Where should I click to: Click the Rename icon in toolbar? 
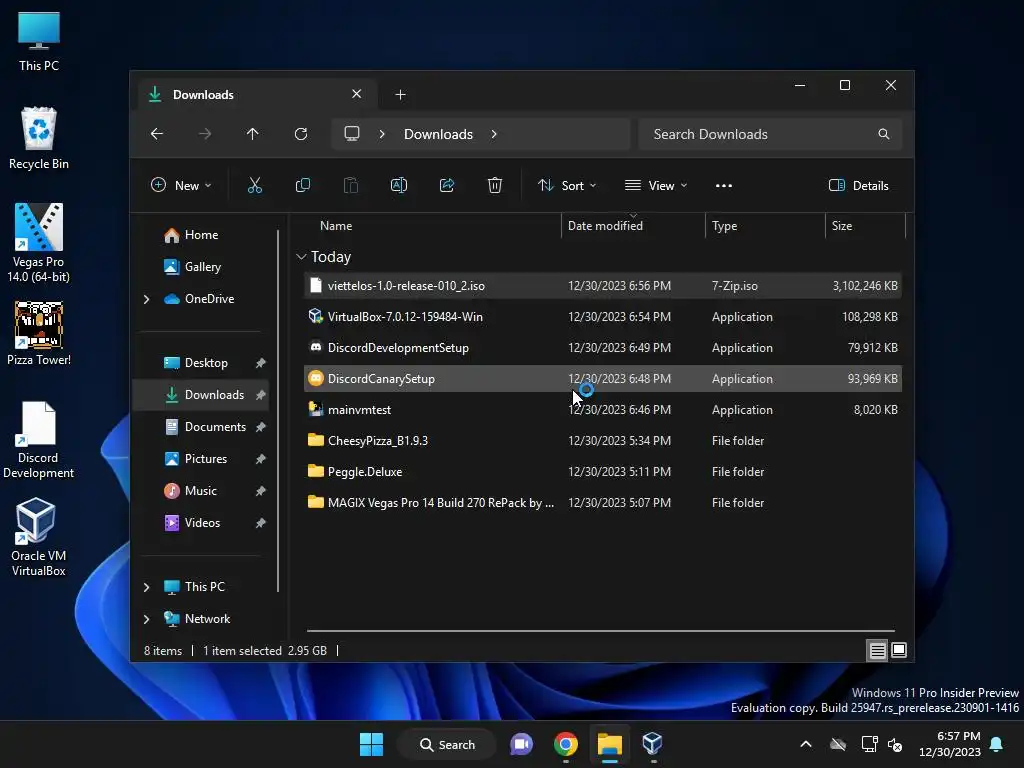click(x=398, y=185)
